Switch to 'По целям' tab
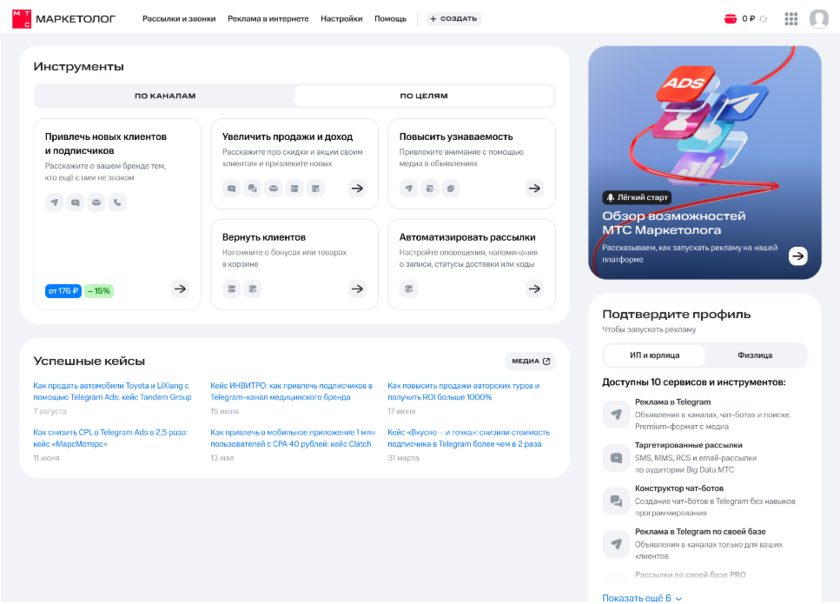 click(x=424, y=96)
